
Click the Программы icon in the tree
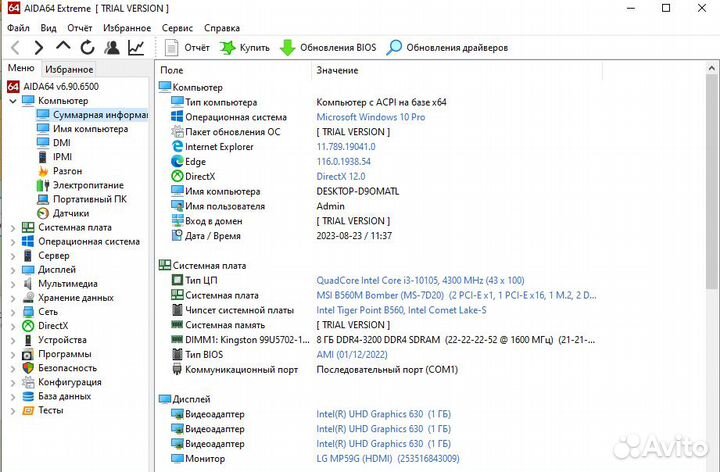(x=28, y=354)
